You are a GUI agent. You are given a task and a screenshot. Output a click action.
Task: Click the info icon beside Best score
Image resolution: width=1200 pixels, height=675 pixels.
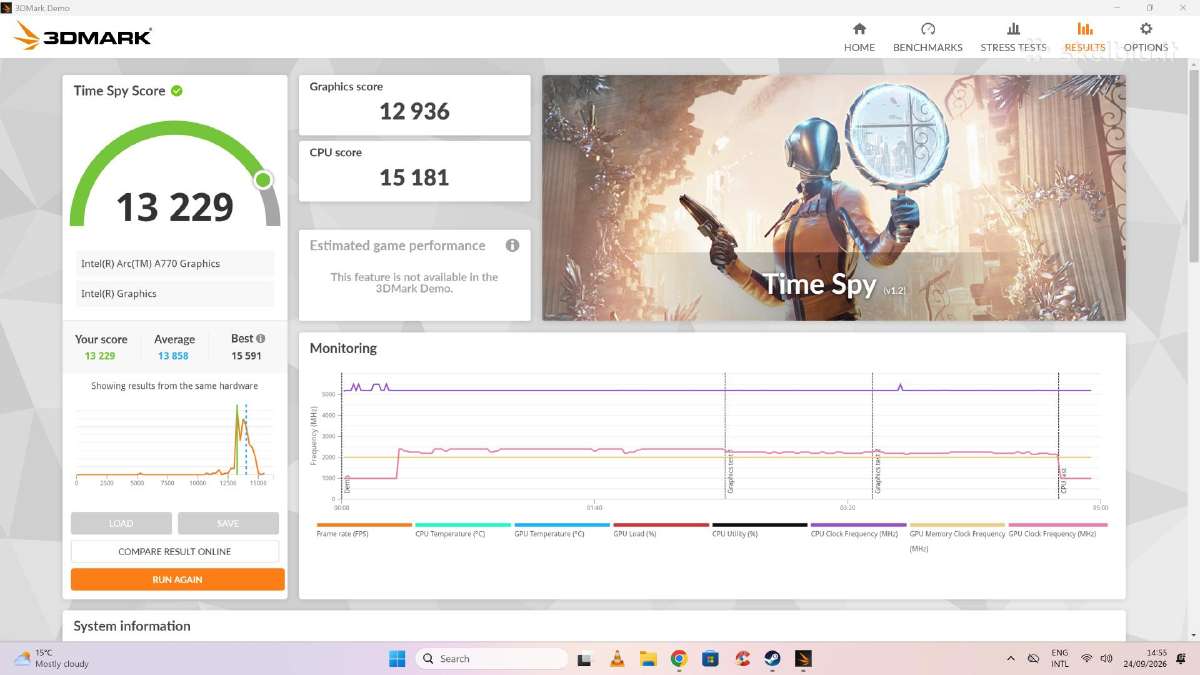point(261,339)
